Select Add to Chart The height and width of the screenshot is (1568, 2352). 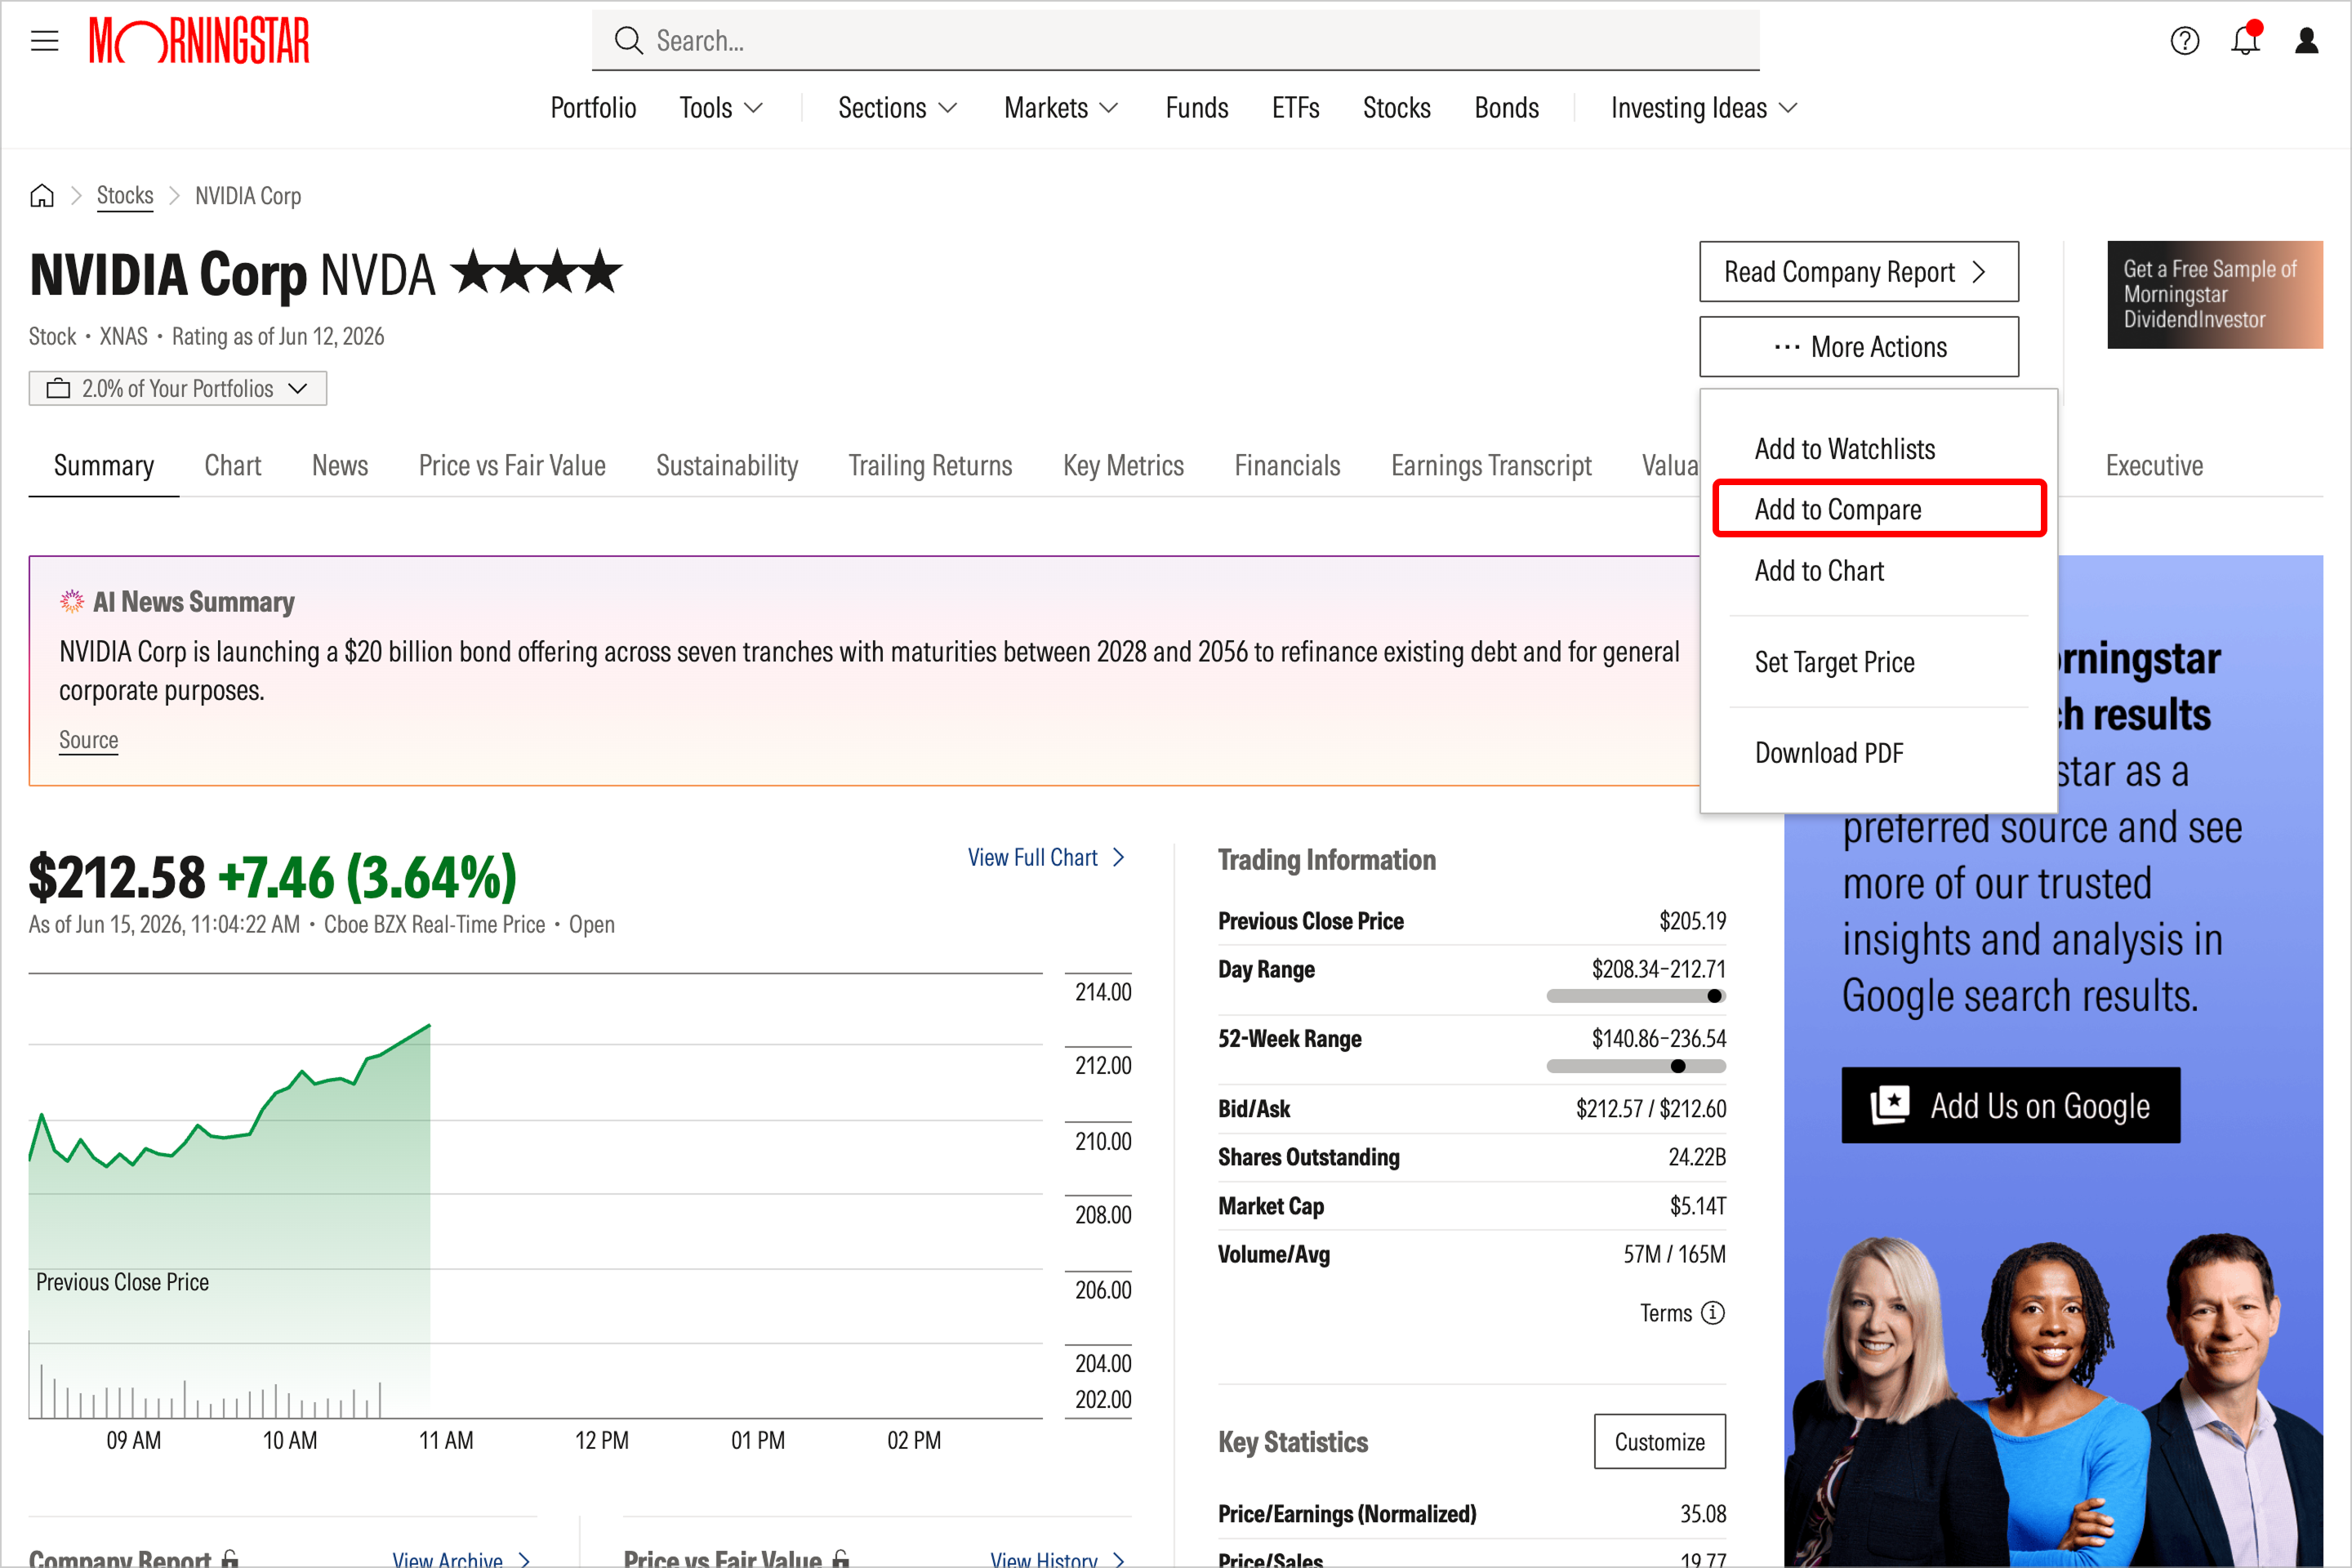coord(1819,571)
